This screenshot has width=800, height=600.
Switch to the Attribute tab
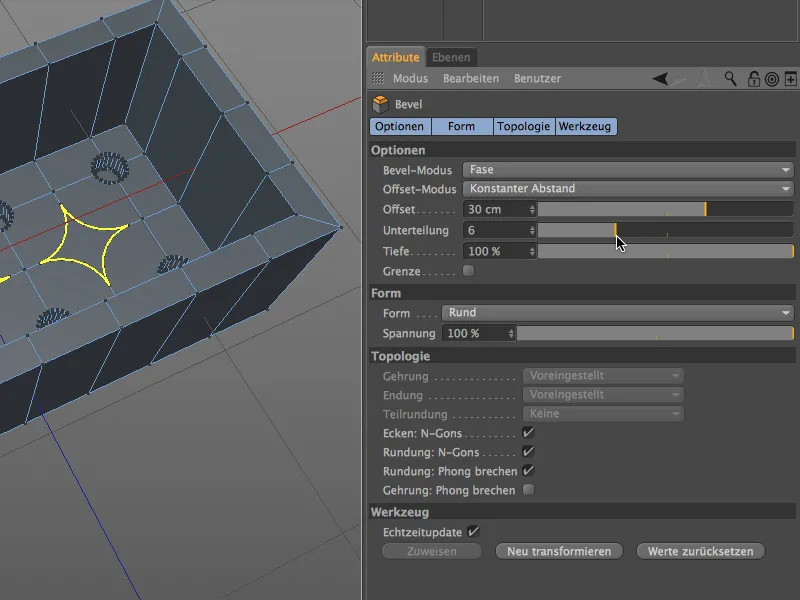click(395, 57)
